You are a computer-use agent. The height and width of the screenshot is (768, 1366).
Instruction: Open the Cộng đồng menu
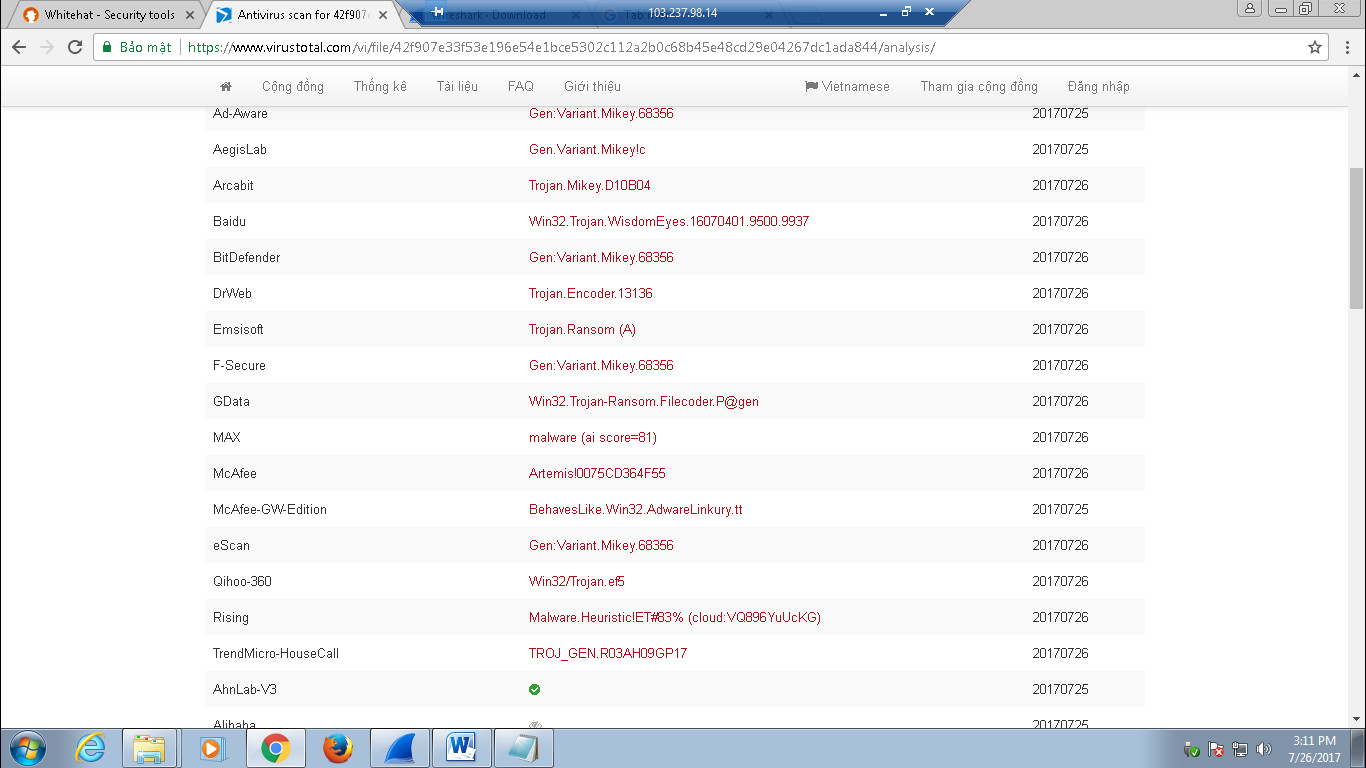[293, 86]
